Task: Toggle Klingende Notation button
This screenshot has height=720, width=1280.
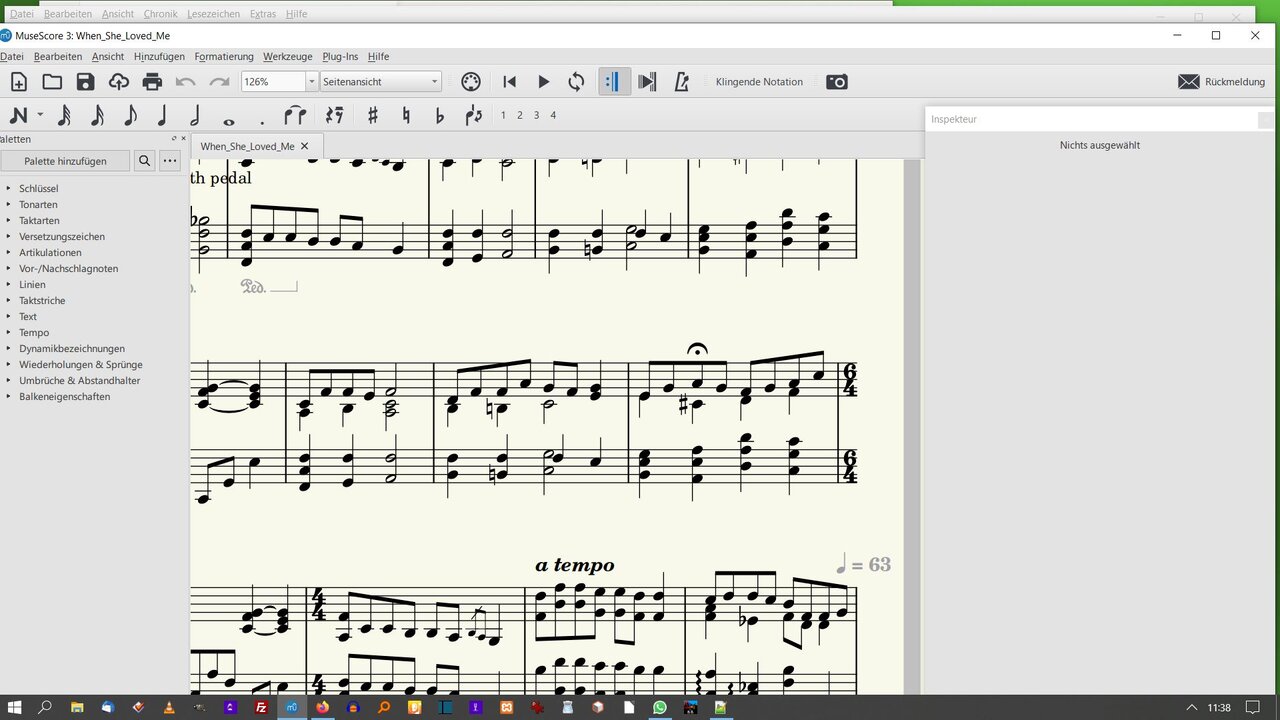Action: (x=759, y=82)
